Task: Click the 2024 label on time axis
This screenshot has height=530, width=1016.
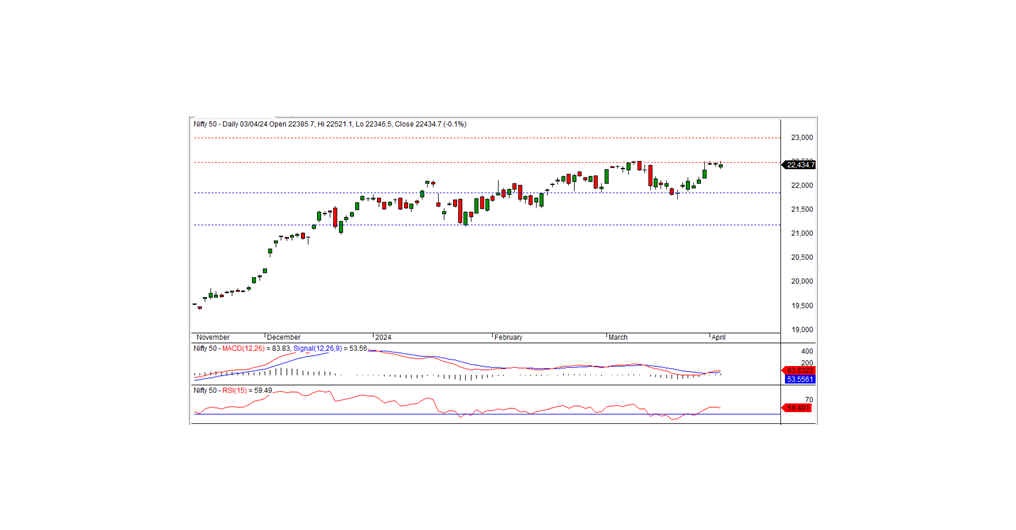Action: pyautogui.click(x=384, y=338)
